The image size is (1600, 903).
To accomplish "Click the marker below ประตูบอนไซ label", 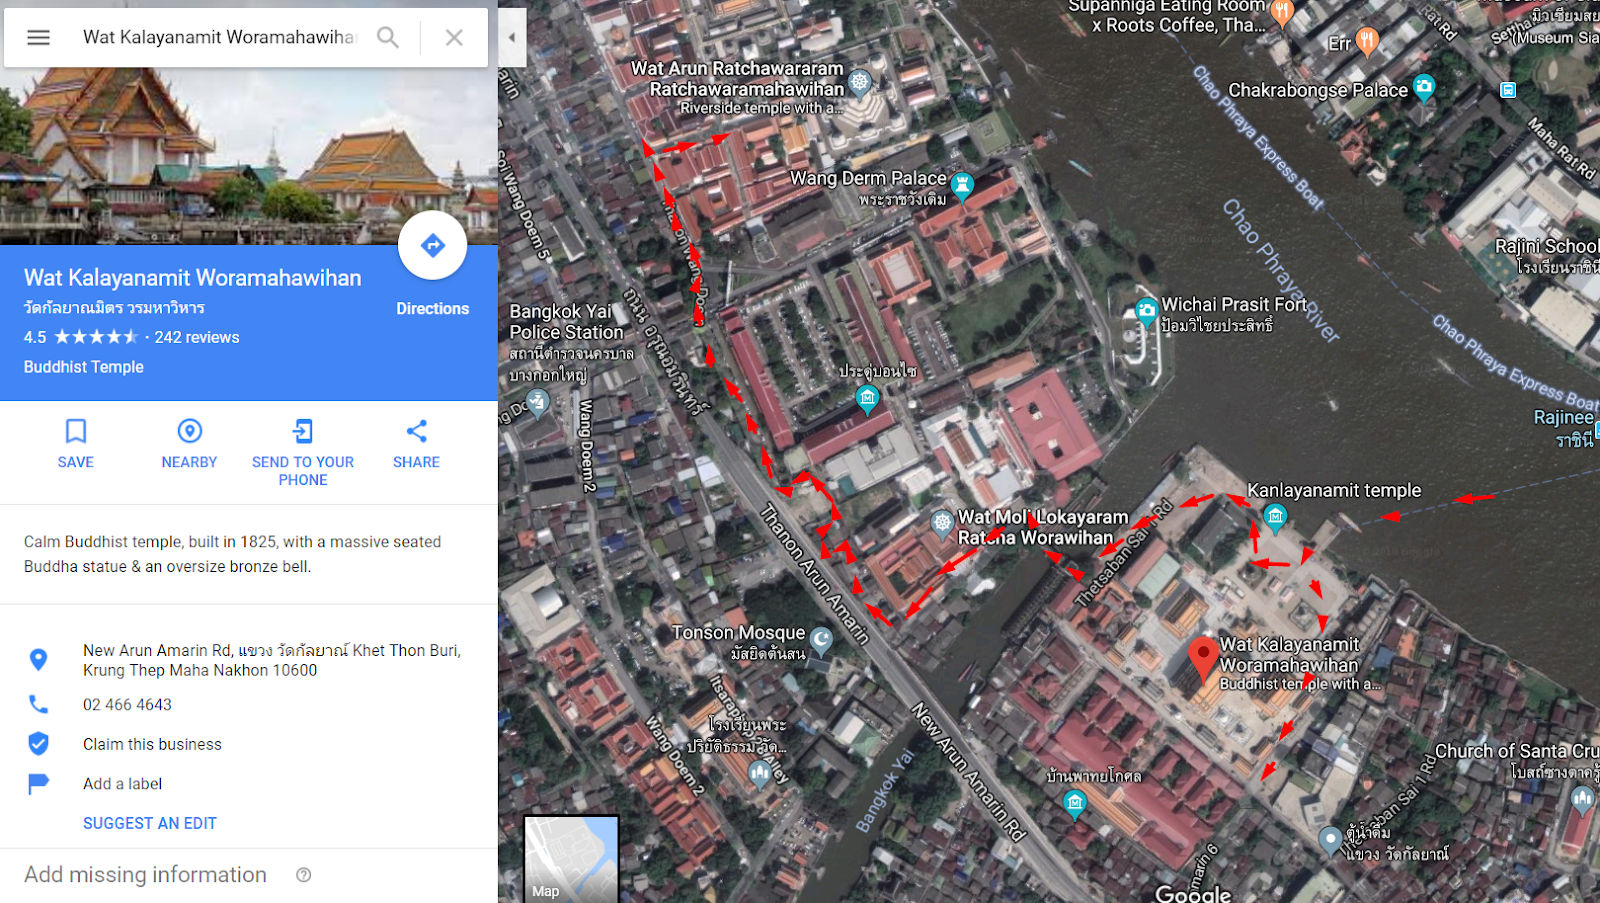I will tap(868, 400).
